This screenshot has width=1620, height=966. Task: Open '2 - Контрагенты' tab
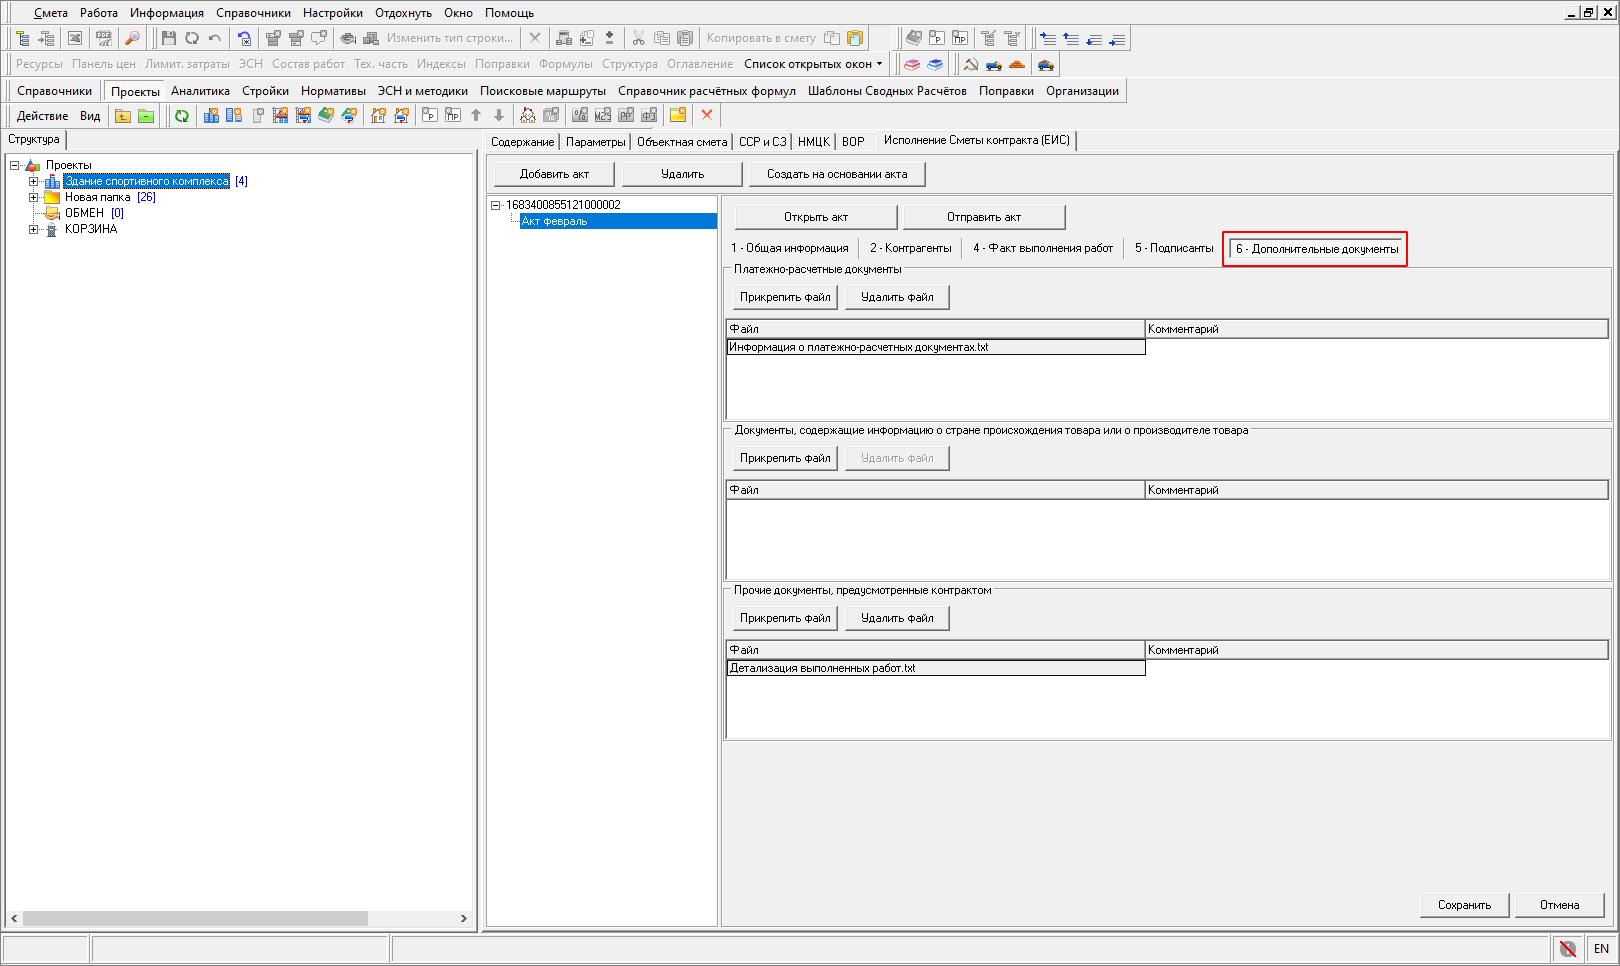(910, 248)
